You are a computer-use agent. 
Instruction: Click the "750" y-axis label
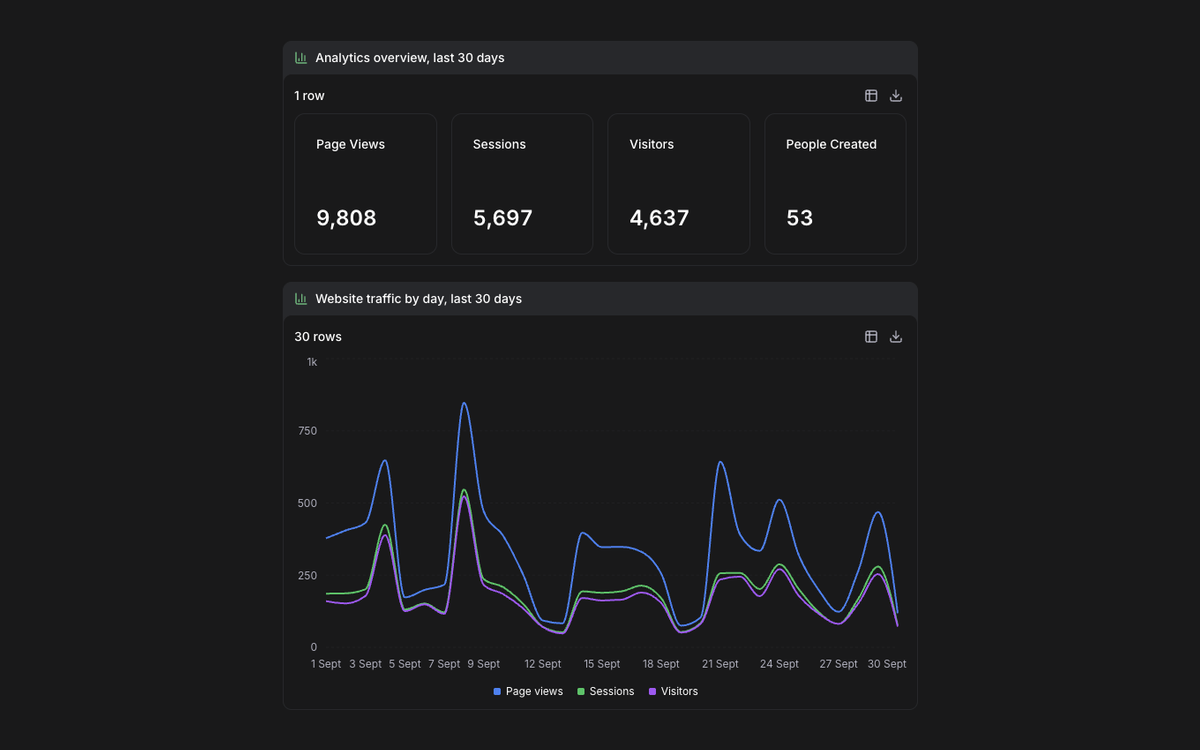307,431
